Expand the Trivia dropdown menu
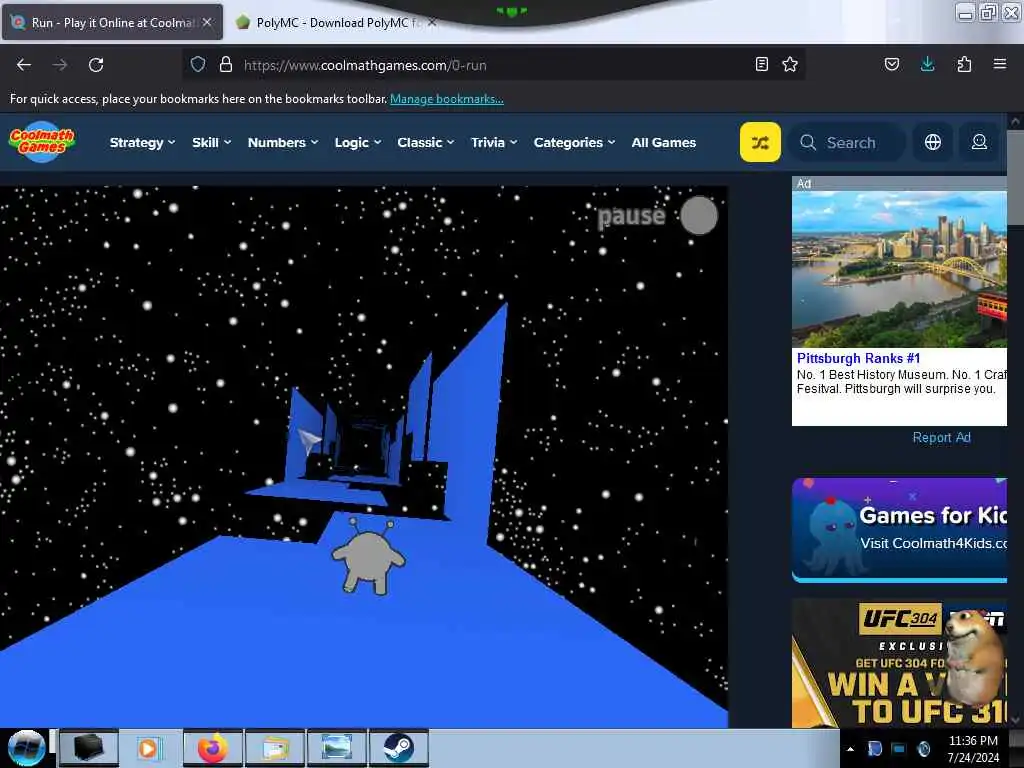The image size is (1024, 768). coord(494,142)
